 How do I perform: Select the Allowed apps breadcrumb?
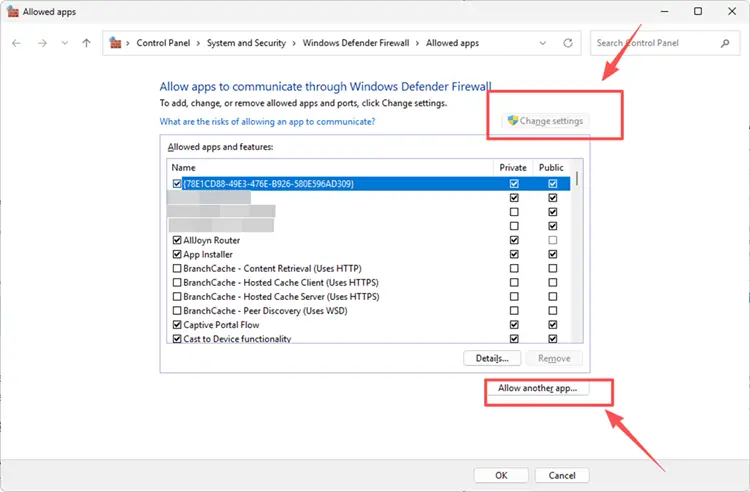point(452,43)
